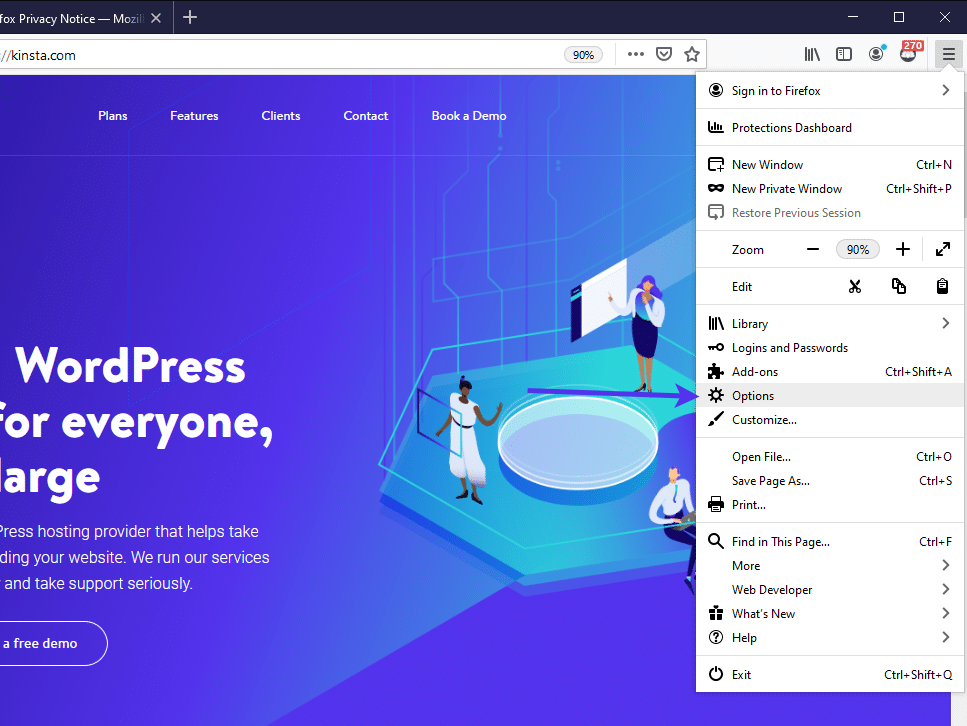Click the Print menu item's printer icon

coord(715,504)
